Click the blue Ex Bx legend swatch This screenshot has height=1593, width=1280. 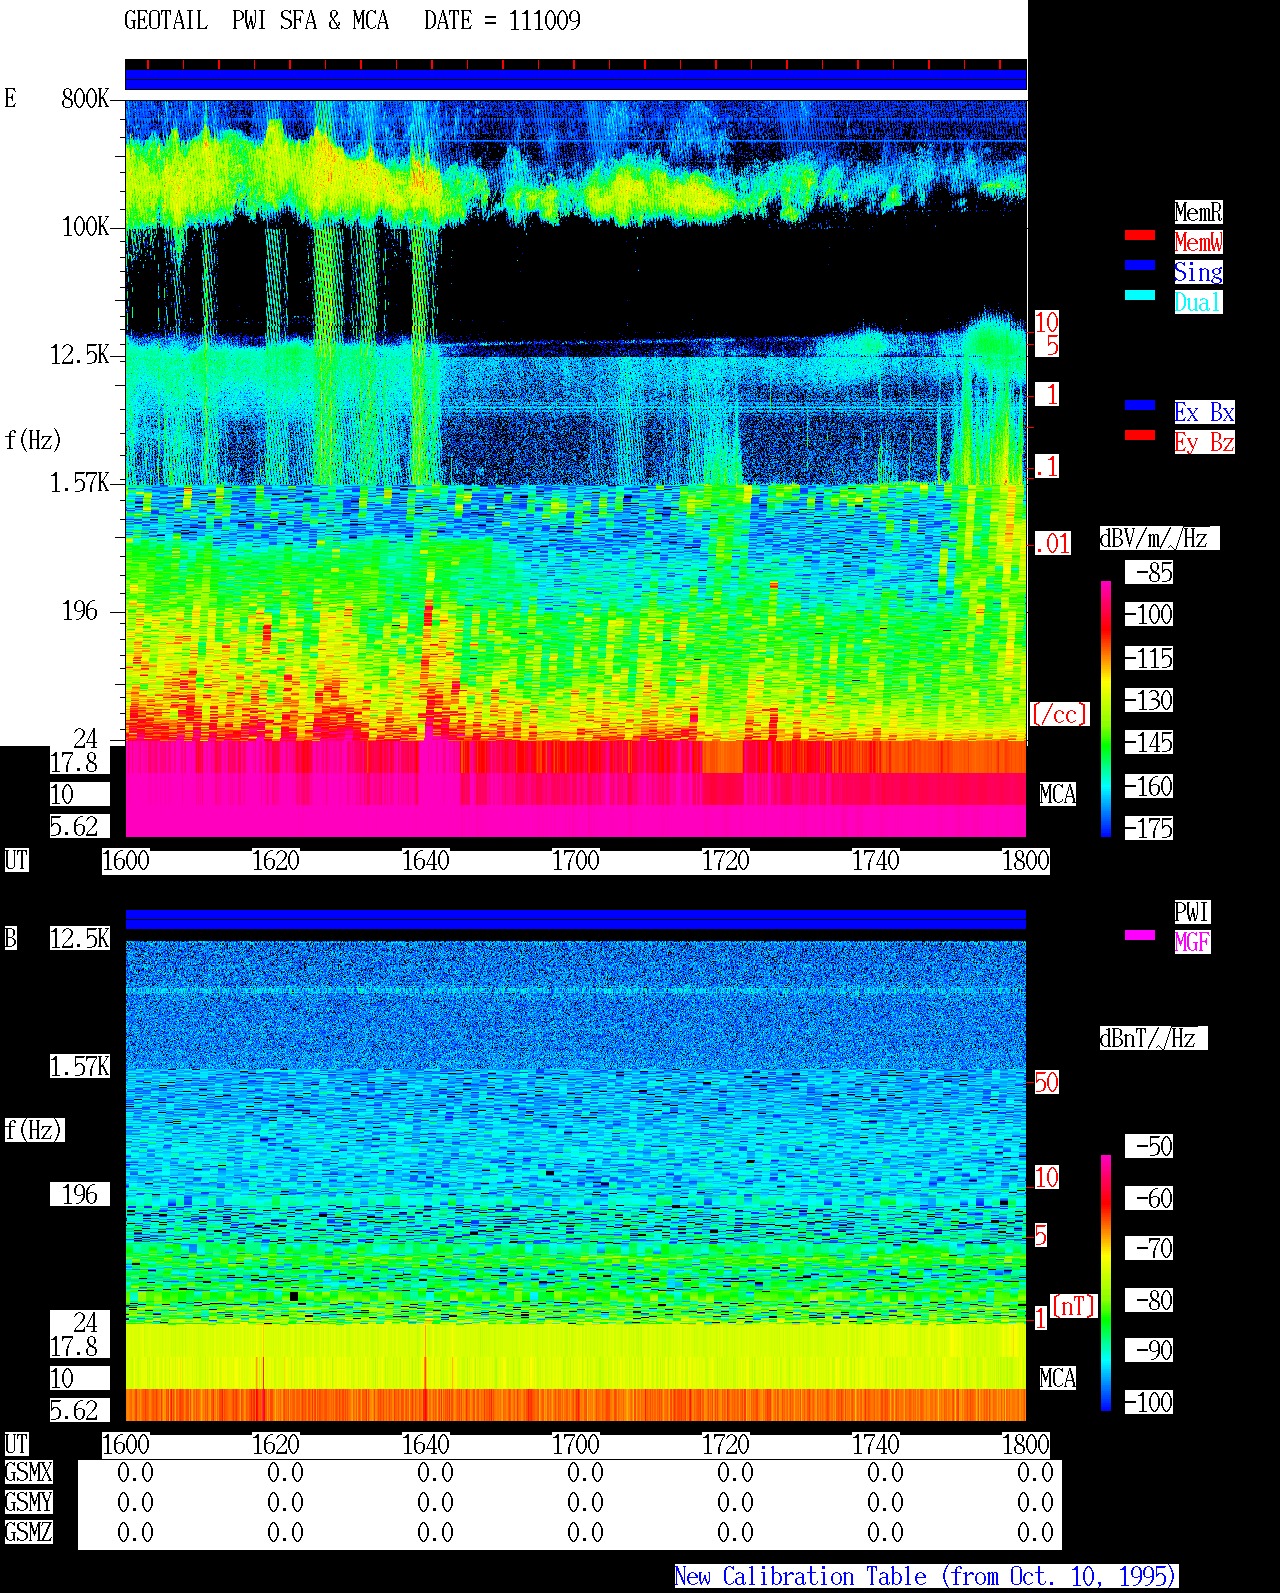pyautogui.click(x=1140, y=405)
